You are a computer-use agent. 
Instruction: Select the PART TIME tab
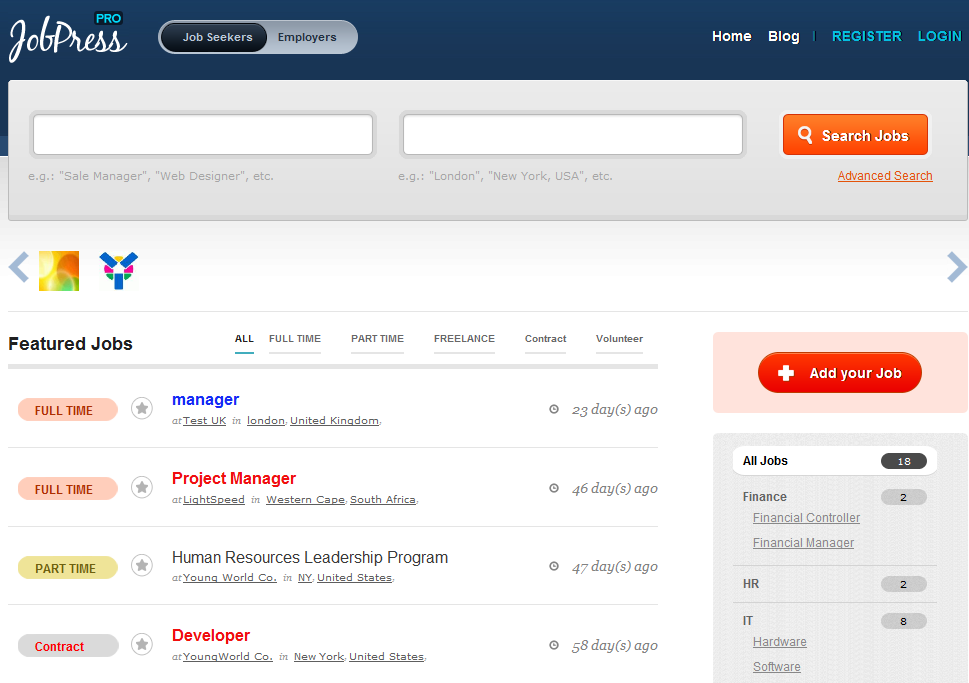coord(377,339)
